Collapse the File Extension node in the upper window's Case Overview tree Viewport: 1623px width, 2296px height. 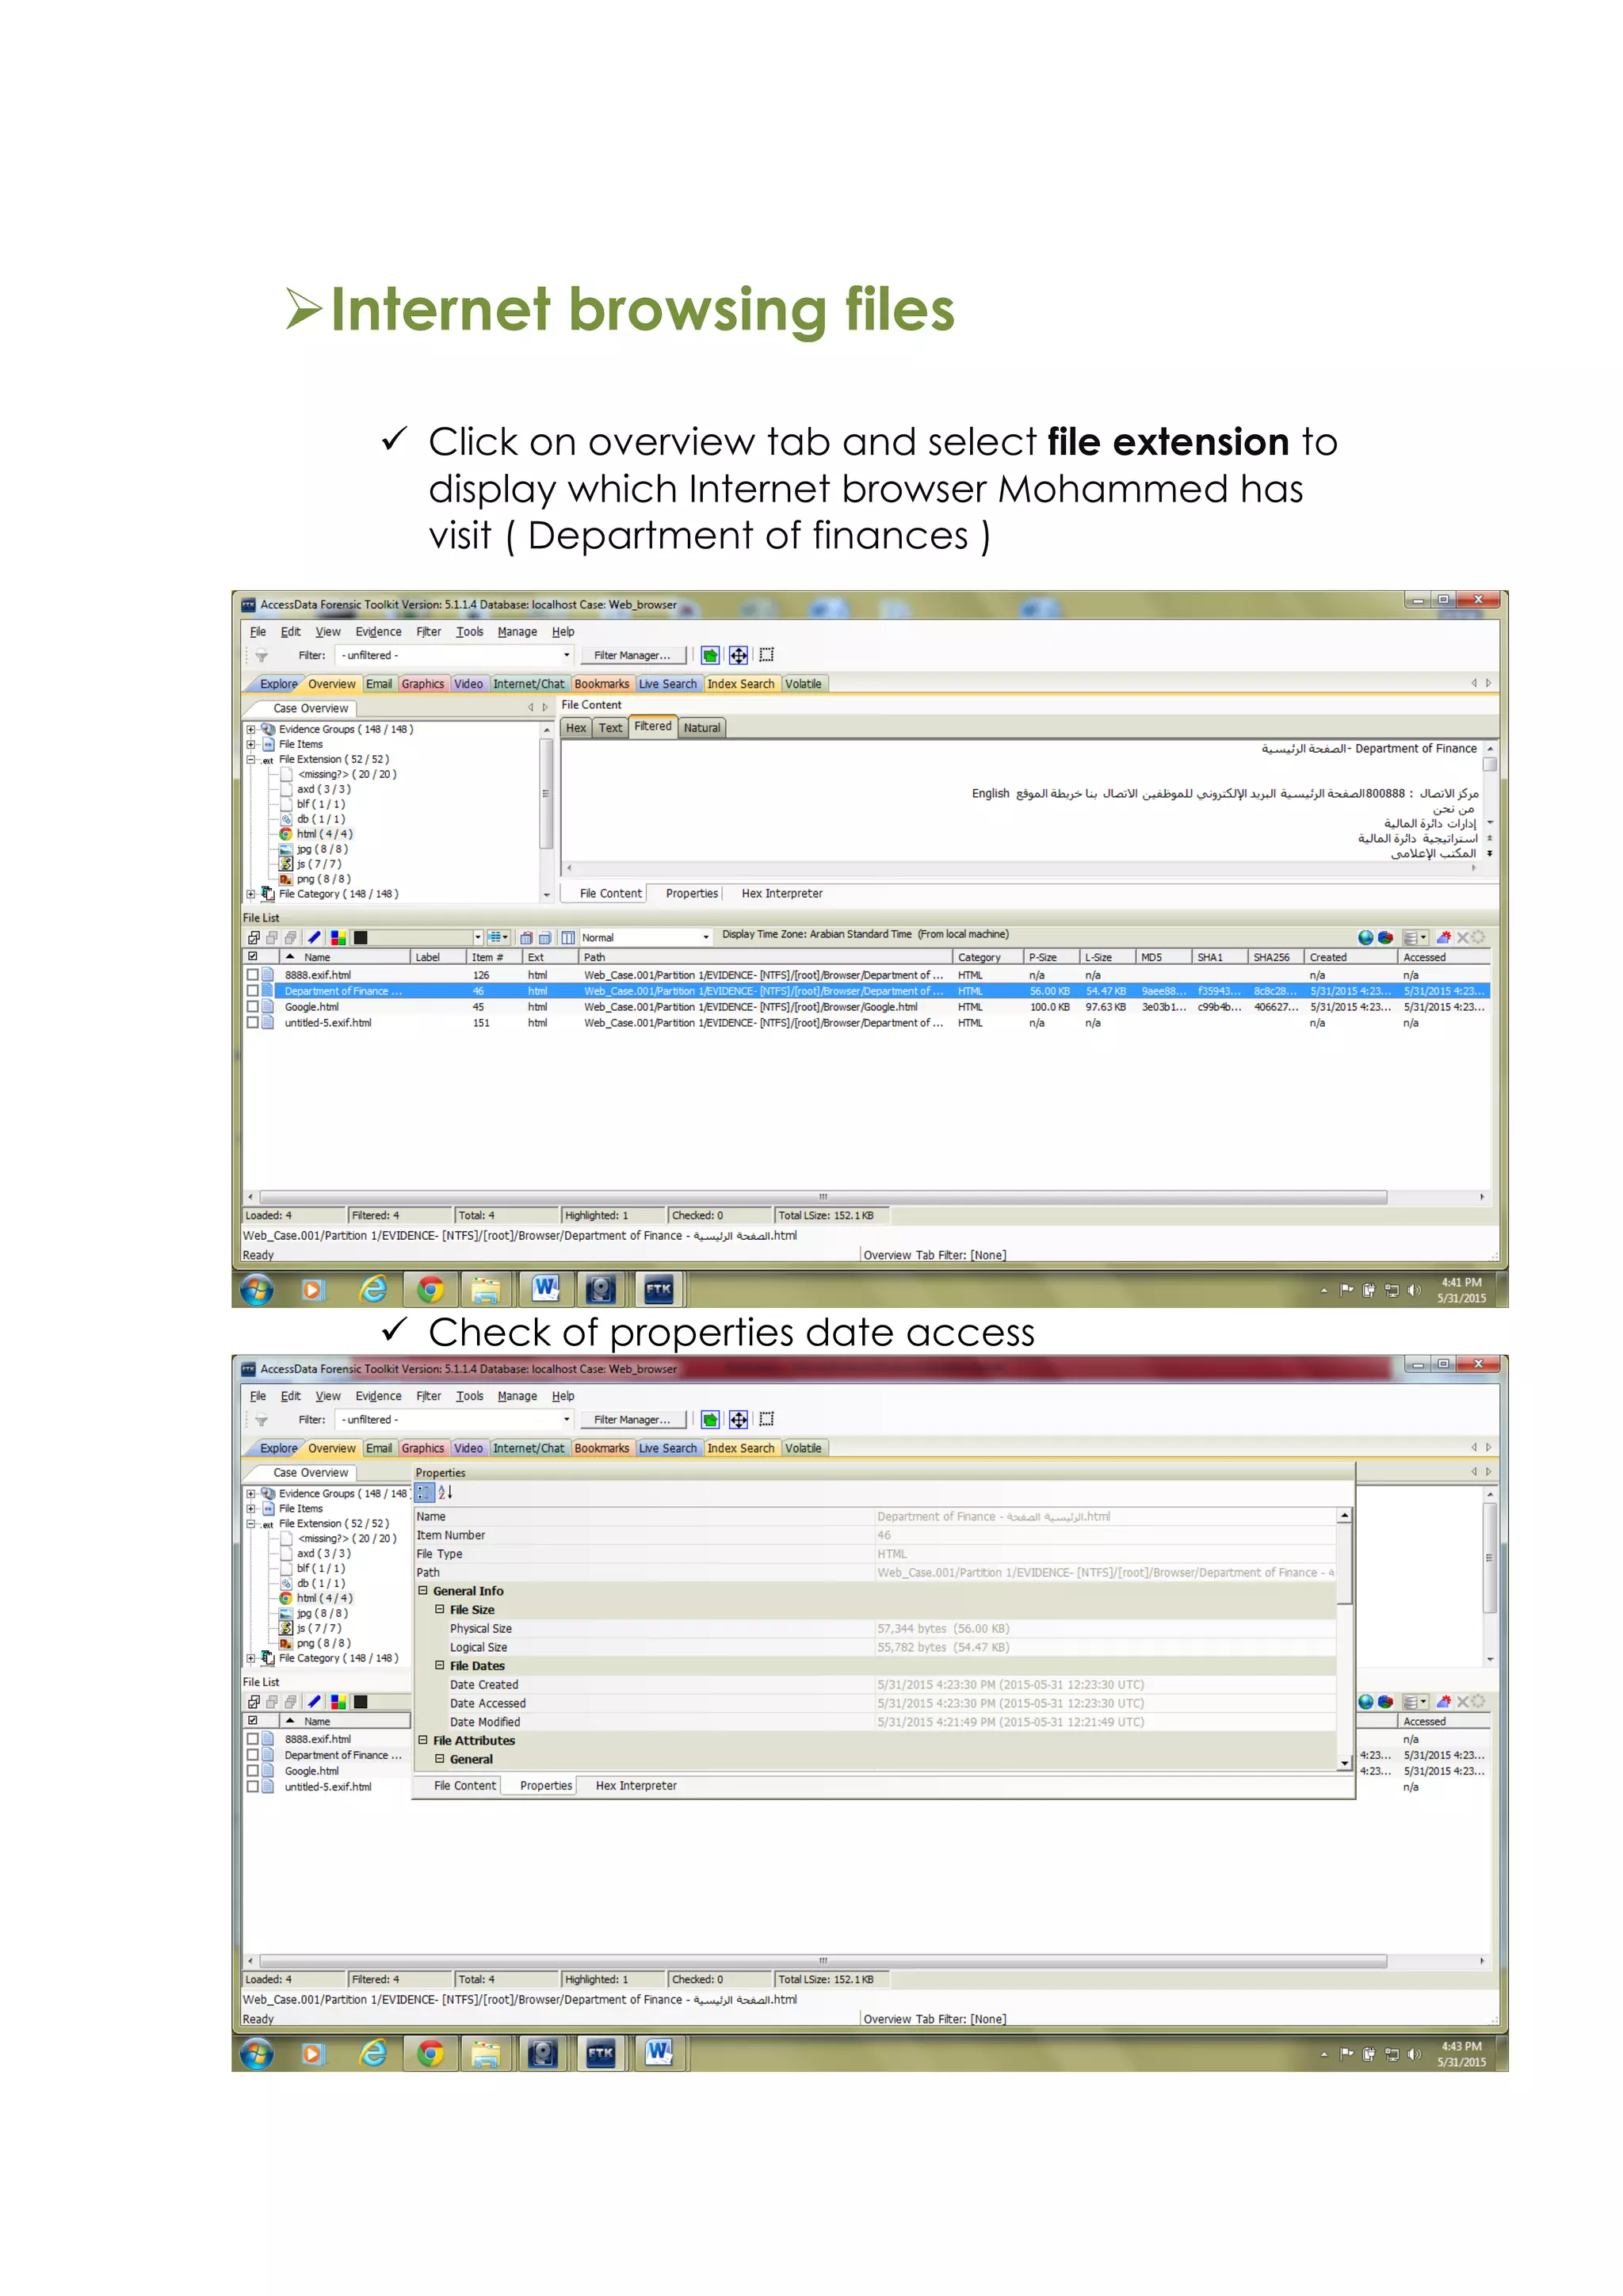251,759
